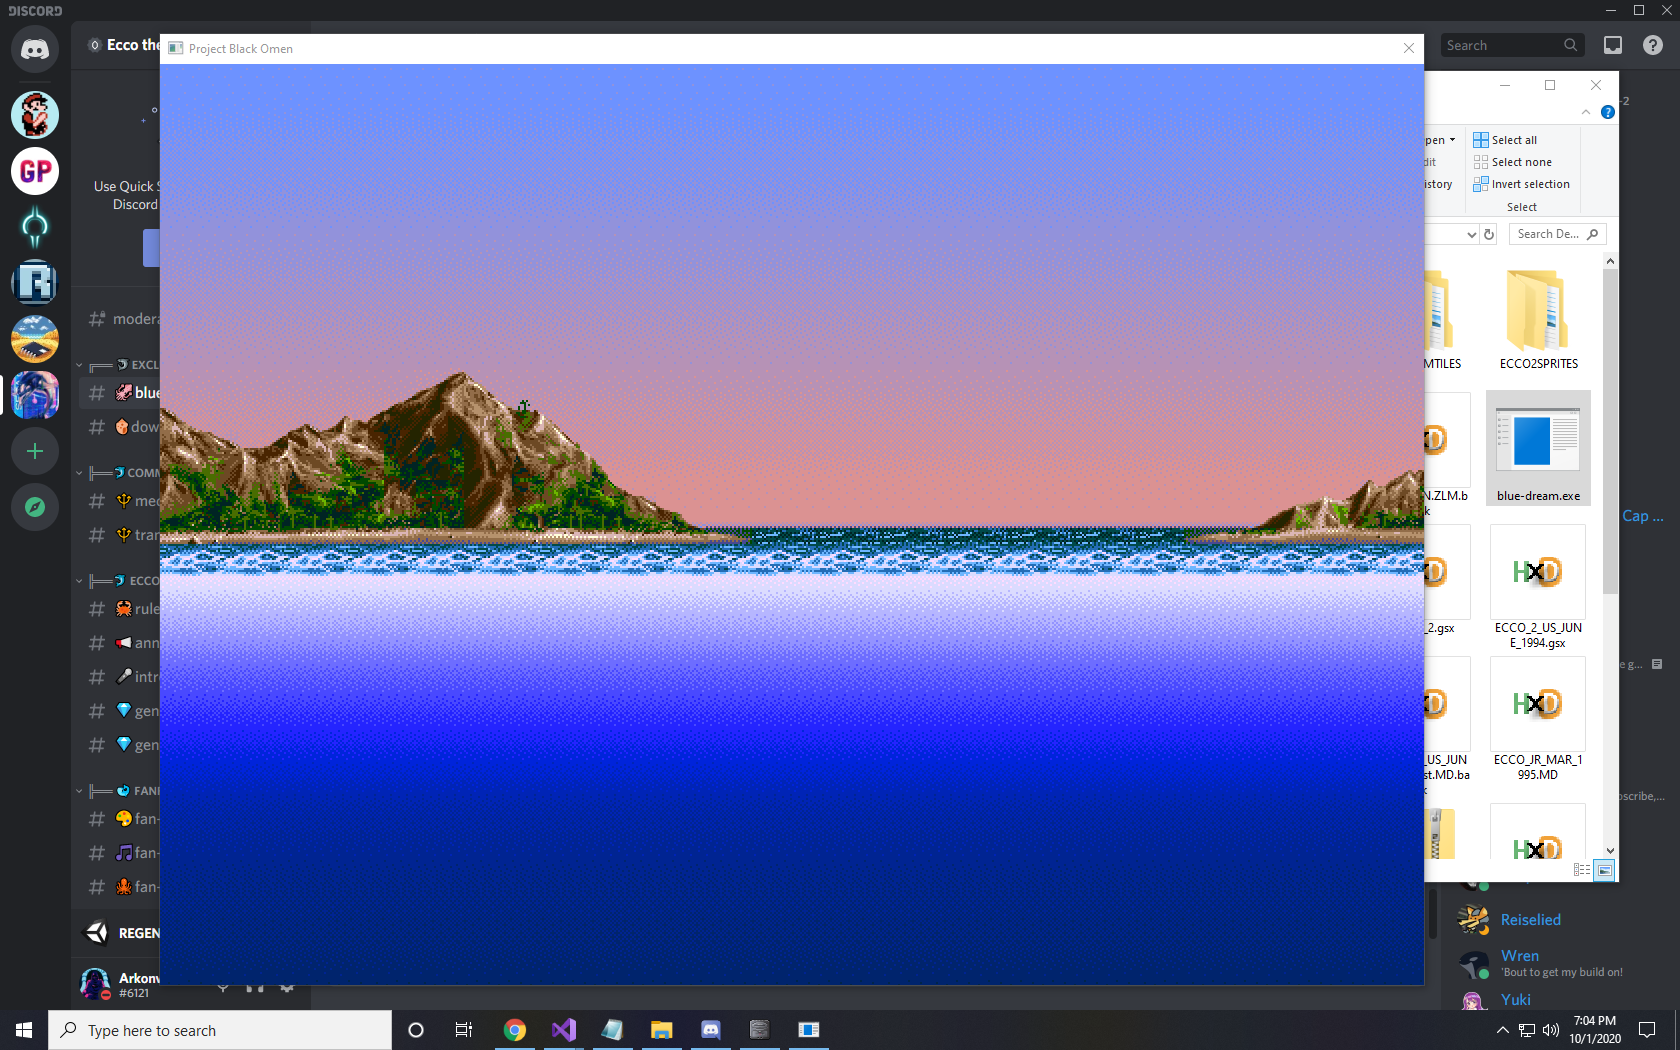This screenshot has height=1050, width=1680.
Task: Open Task View on the taskbar
Action: click(x=464, y=1030)
